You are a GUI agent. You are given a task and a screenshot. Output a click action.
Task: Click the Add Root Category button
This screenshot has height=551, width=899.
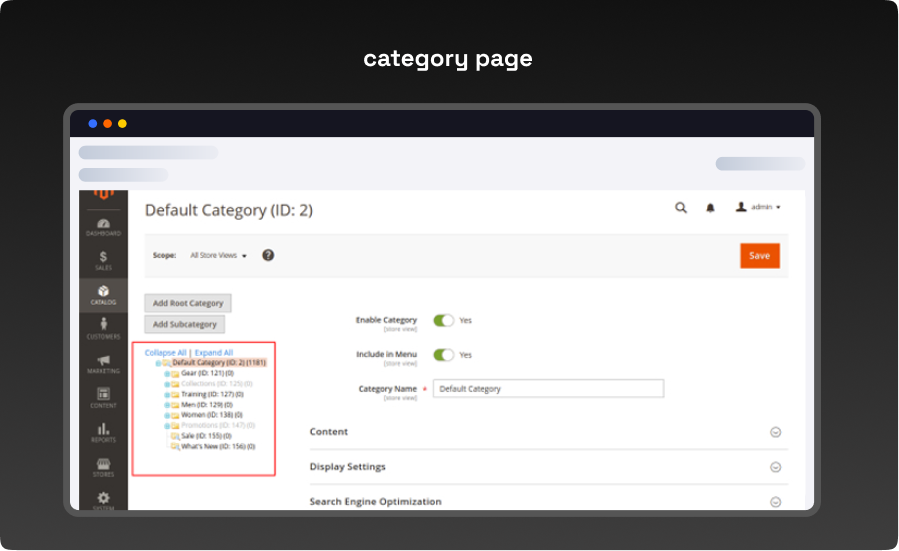[x=188, y=303]
